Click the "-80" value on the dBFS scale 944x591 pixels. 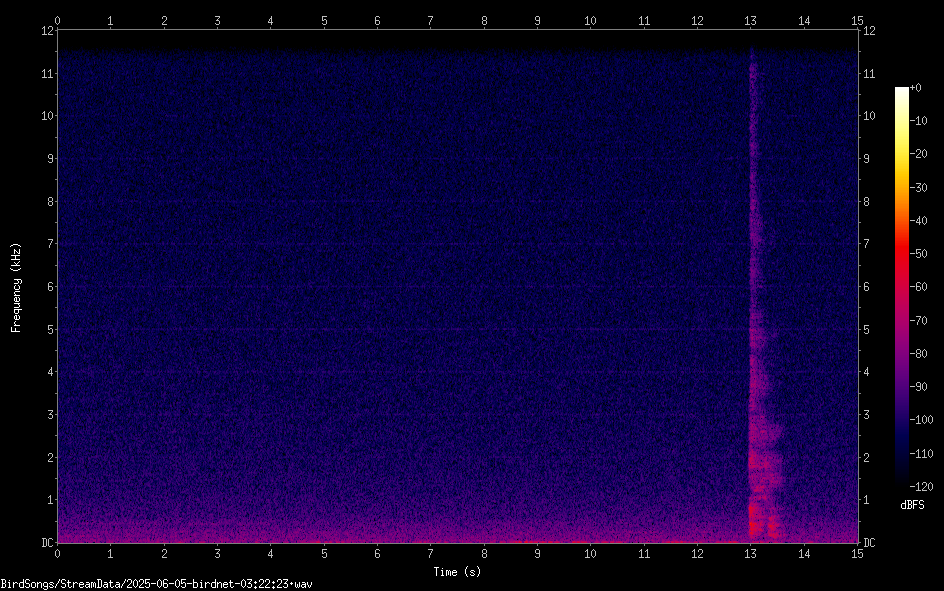(x=919, y=354)
